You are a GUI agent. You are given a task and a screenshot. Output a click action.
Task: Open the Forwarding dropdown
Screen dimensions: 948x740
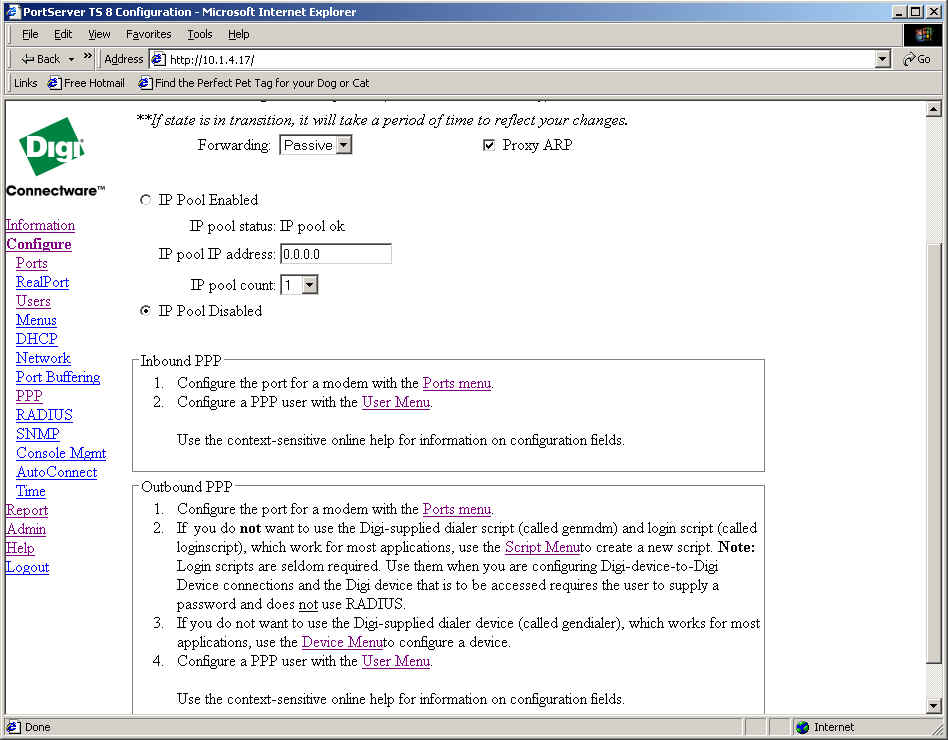[343, 146]
